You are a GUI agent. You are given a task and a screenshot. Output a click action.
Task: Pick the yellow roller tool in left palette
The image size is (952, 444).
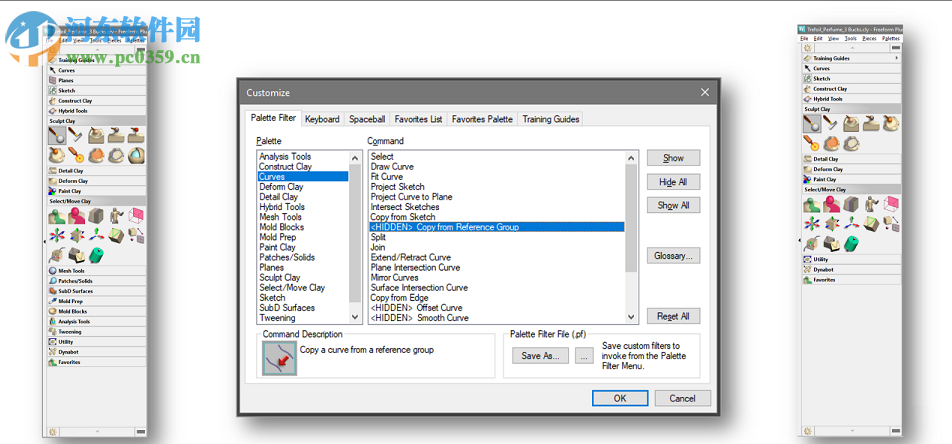point(75,155)
